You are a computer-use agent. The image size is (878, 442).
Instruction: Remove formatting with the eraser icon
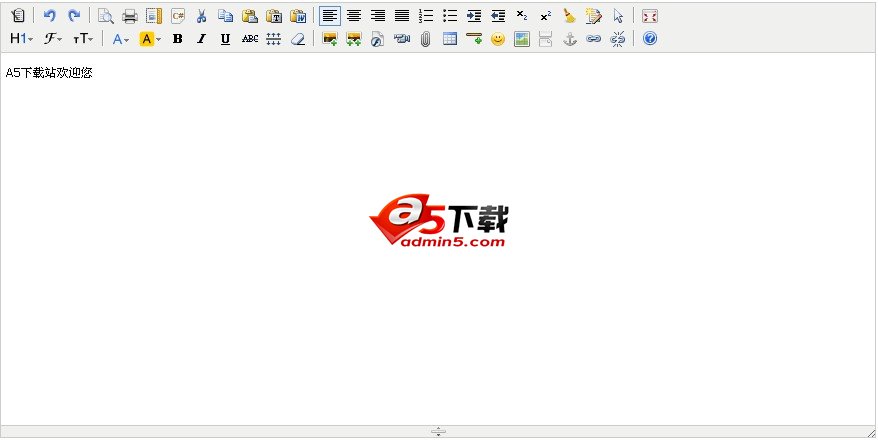(298, 39)
